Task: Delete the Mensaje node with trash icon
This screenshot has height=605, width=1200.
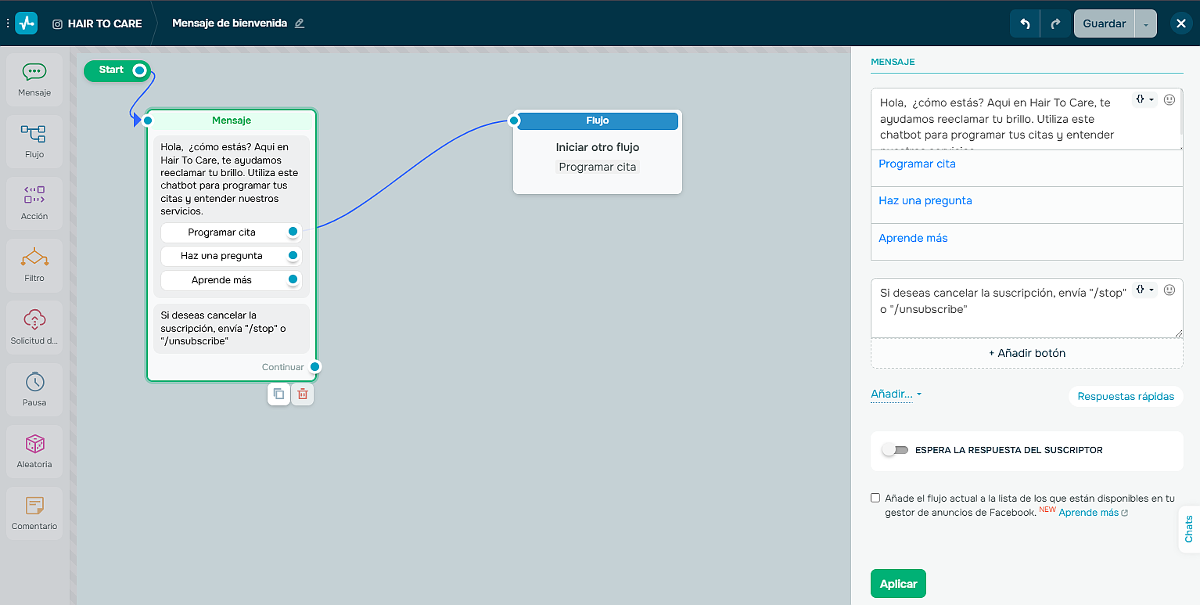Action: [303, 394]
